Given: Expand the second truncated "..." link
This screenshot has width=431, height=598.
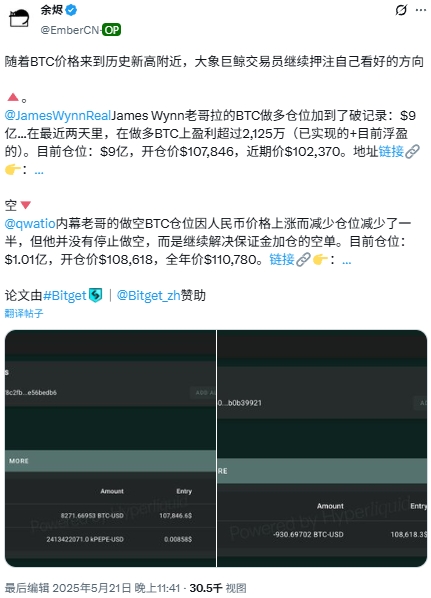Looking at the screenshot, I should 346,261.
